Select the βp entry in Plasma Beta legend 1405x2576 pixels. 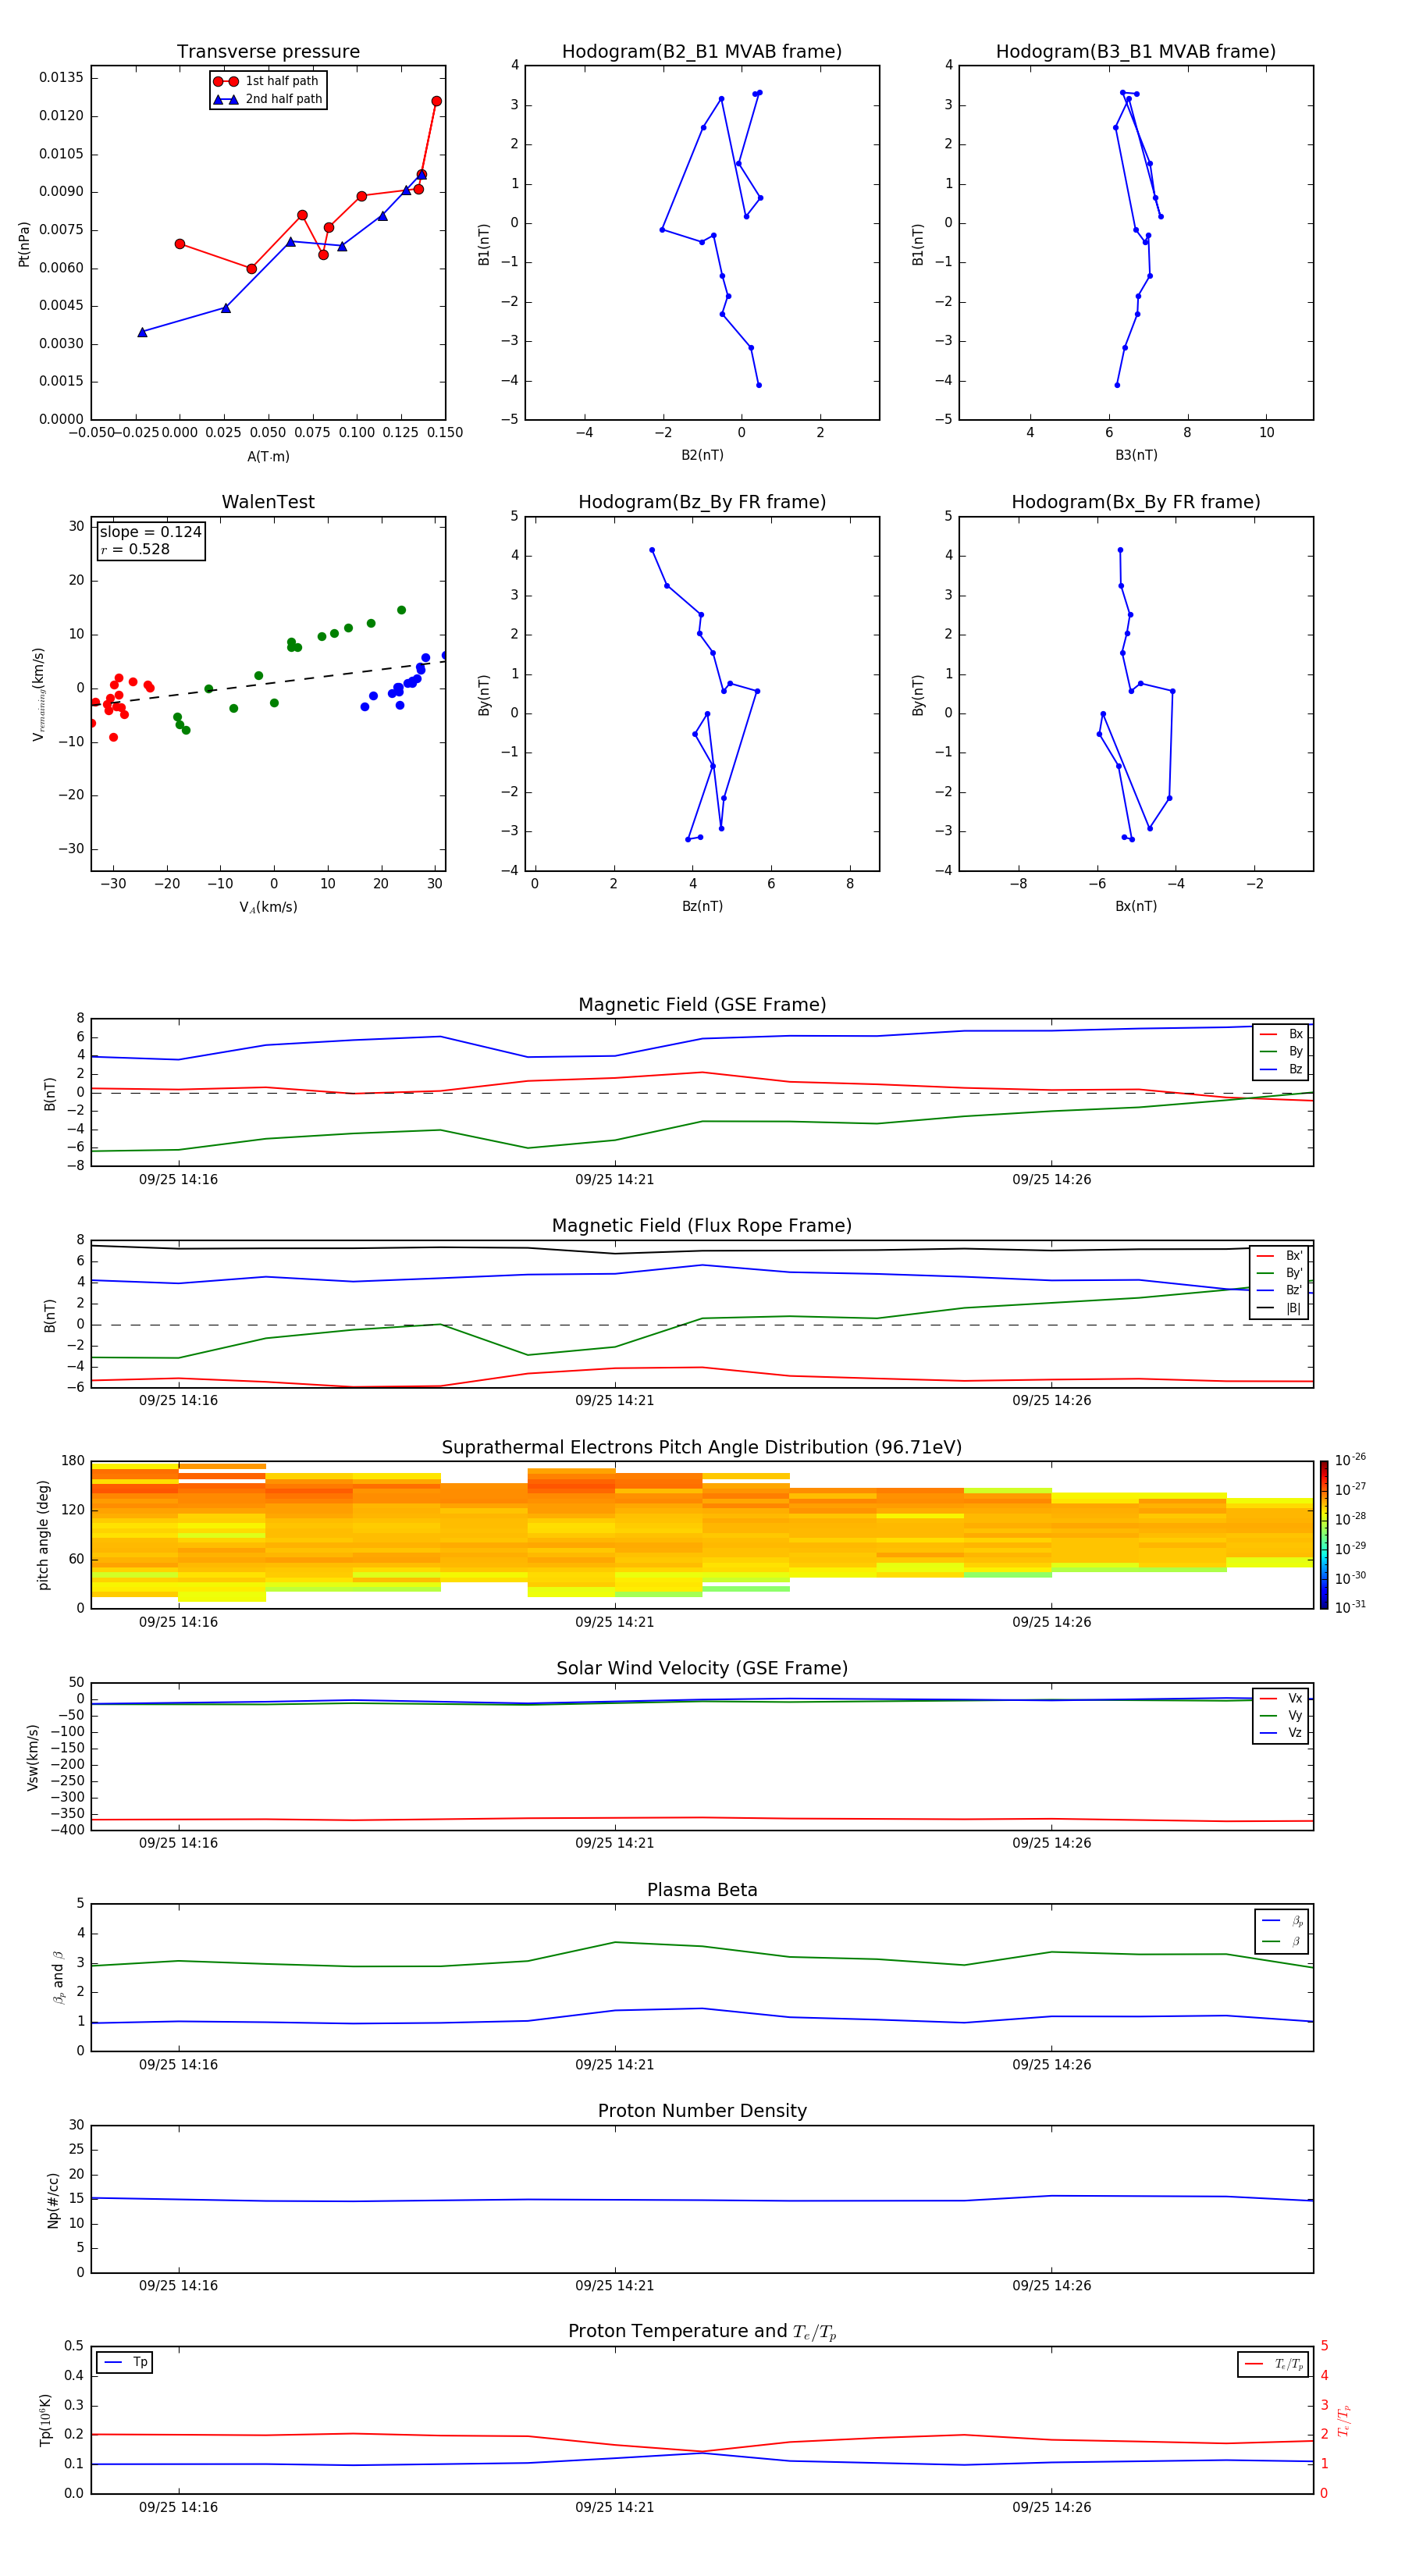pyautogui.click(x=1282, y=1921)
